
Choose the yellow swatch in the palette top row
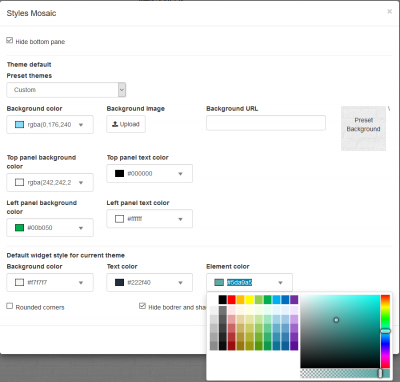pyautogui.click(x=250, y=299)
